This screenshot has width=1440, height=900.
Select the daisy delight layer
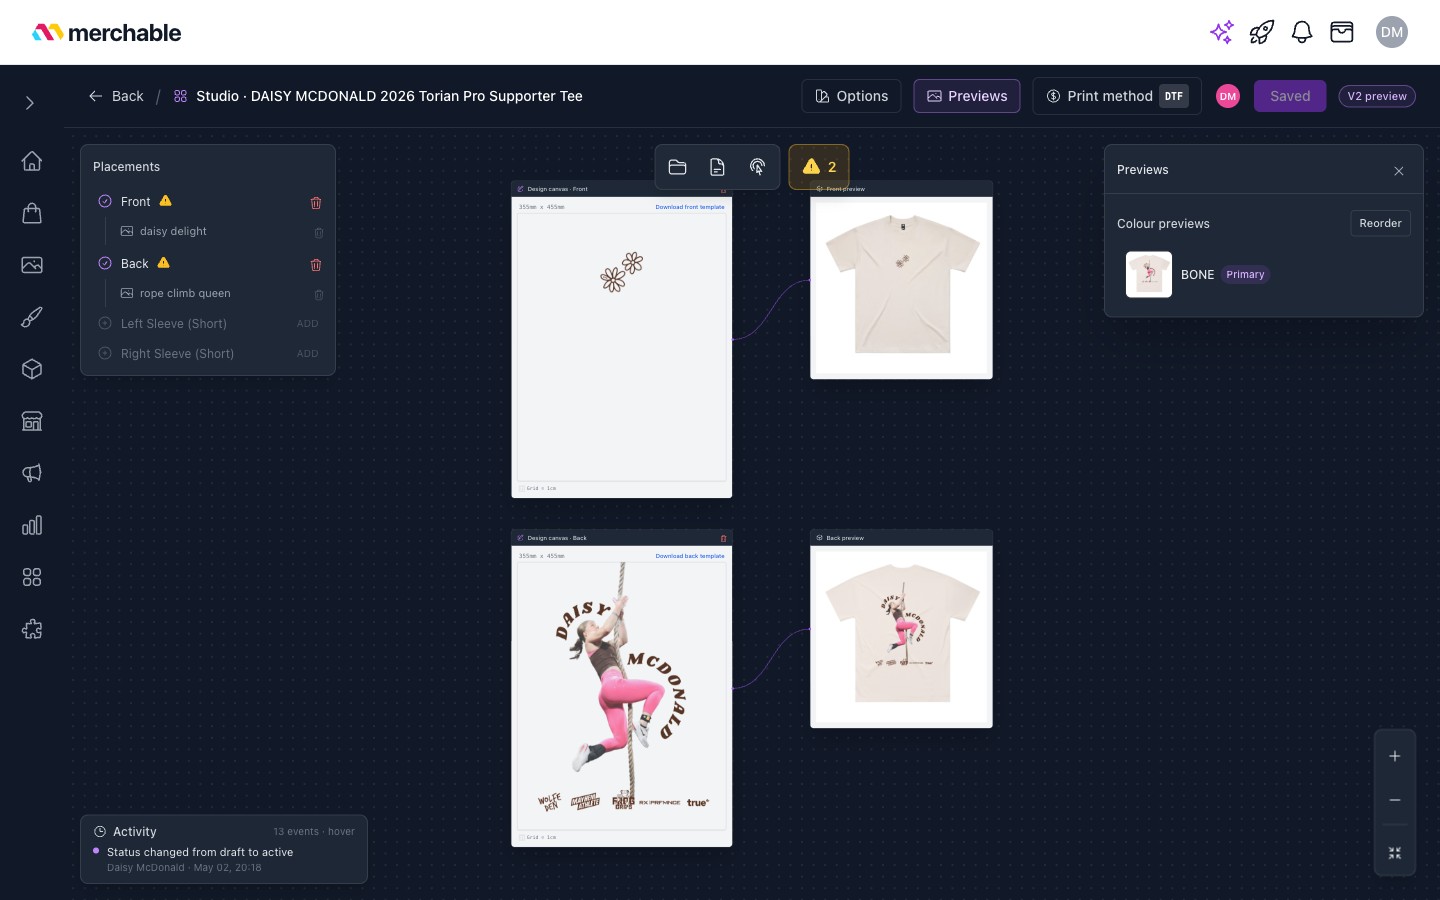click(173, 231)
